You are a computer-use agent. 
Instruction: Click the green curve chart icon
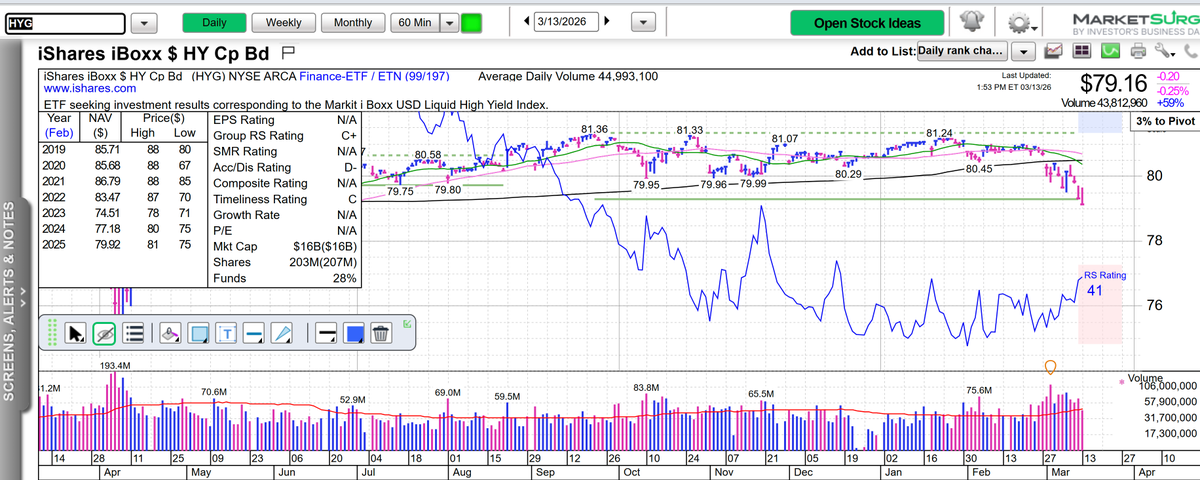[x=1108, y=51]
